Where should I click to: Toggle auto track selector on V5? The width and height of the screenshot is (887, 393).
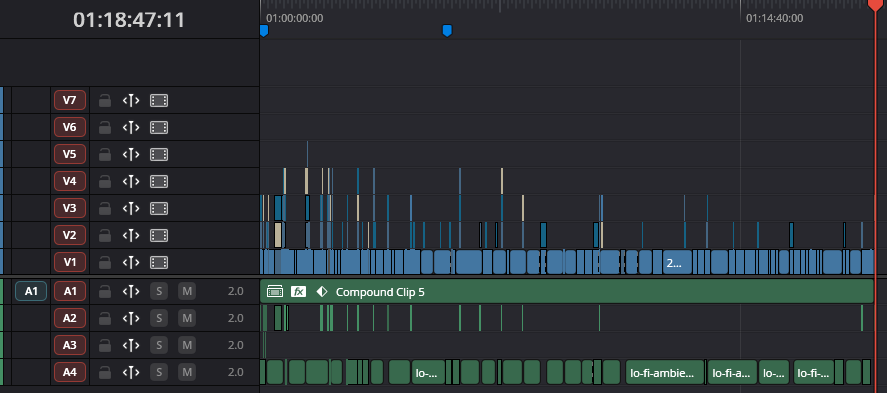(x=131, y=154)
